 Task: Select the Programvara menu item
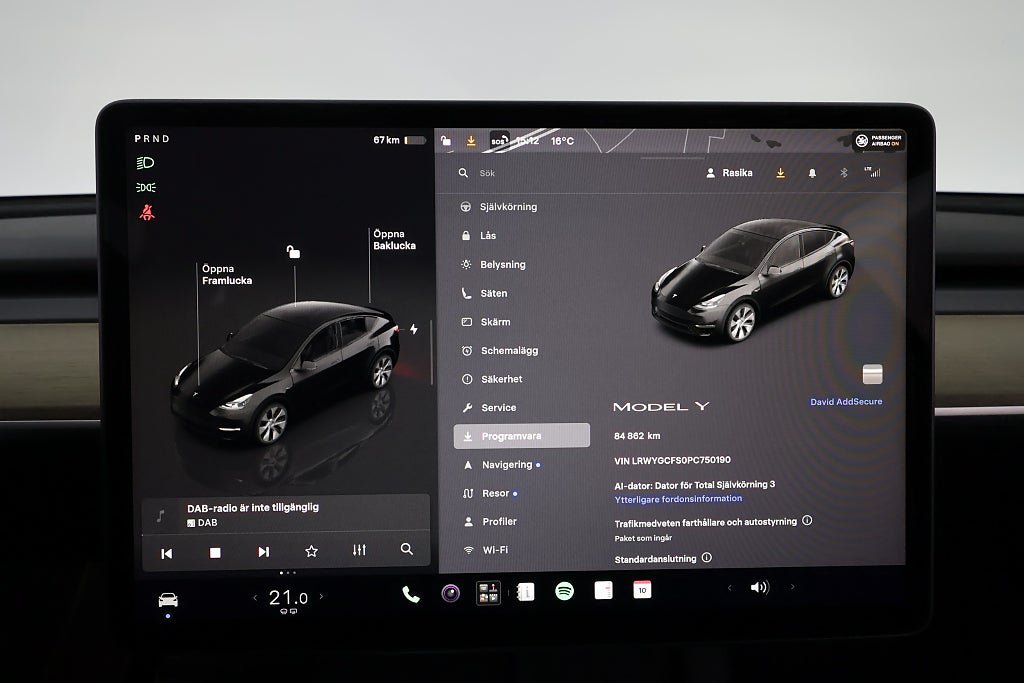(522, 436)
